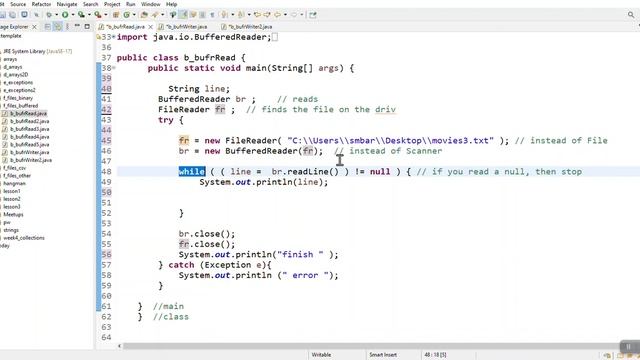Select b_bufrRead4.java in Package Explorer
Viewport: 640px width, 360px height.
point(29,137)
